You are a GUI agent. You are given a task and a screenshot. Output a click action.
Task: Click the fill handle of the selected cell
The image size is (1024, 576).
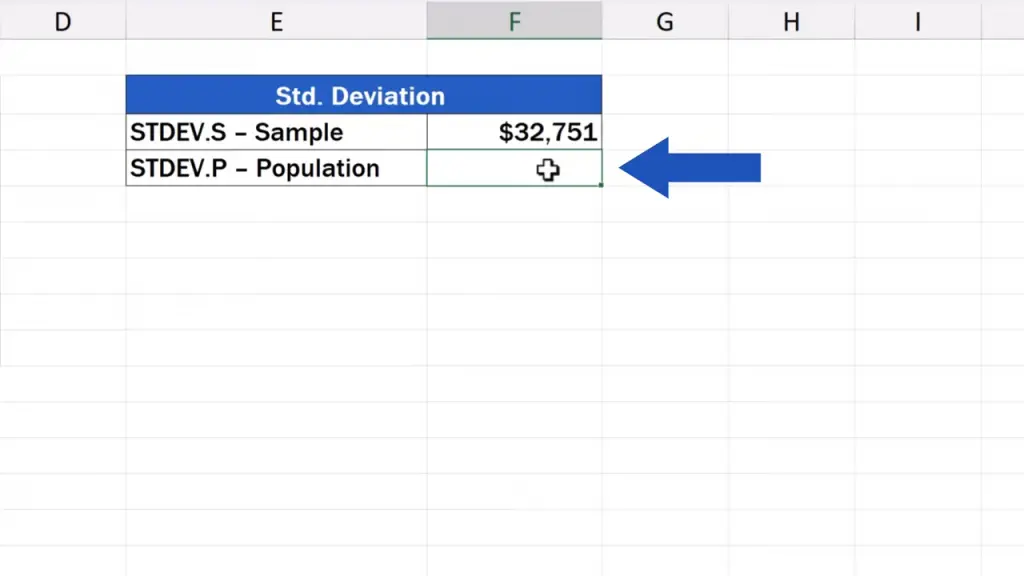point(601,185)
